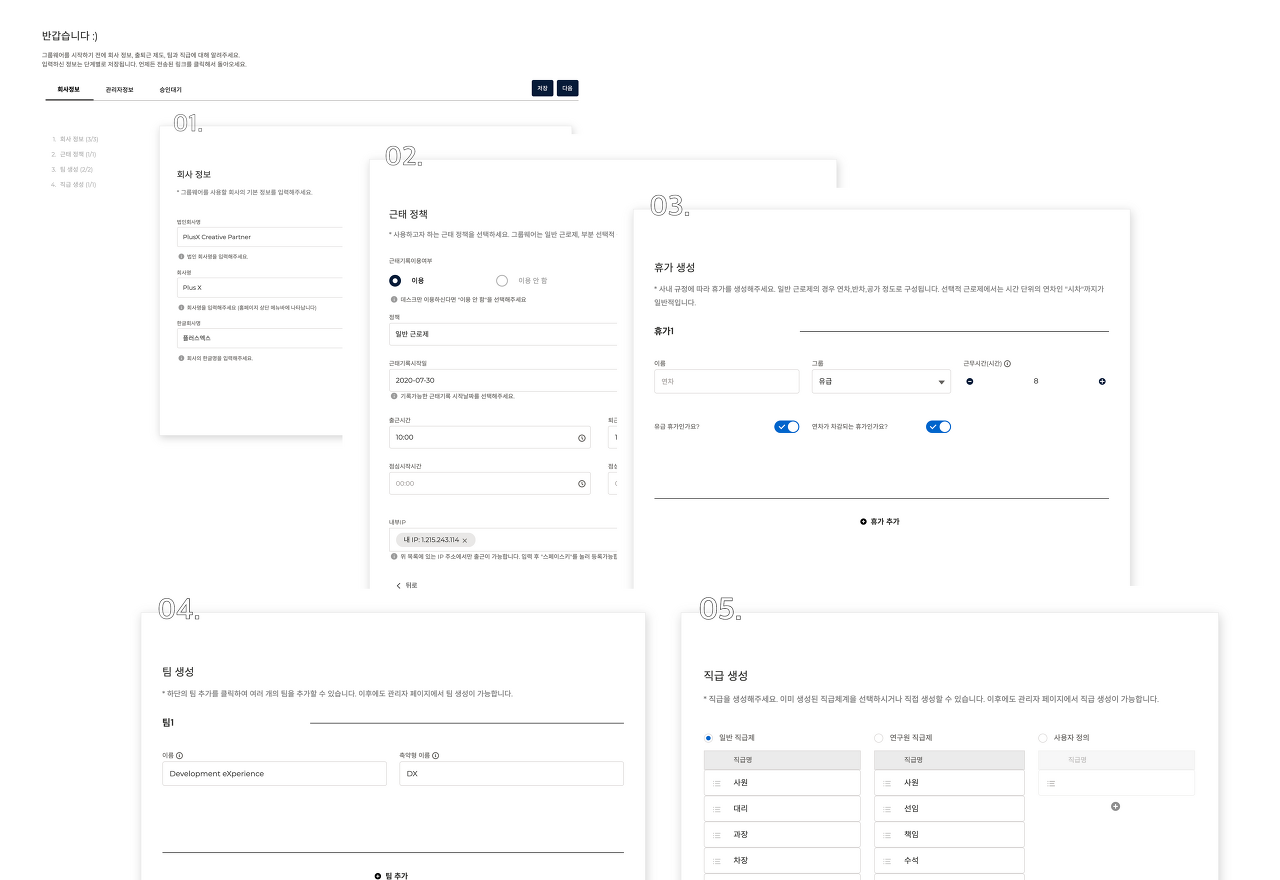Switch to the 승인대기 tab
Viewport: 1280px width, 880px height.
(170, 90)
